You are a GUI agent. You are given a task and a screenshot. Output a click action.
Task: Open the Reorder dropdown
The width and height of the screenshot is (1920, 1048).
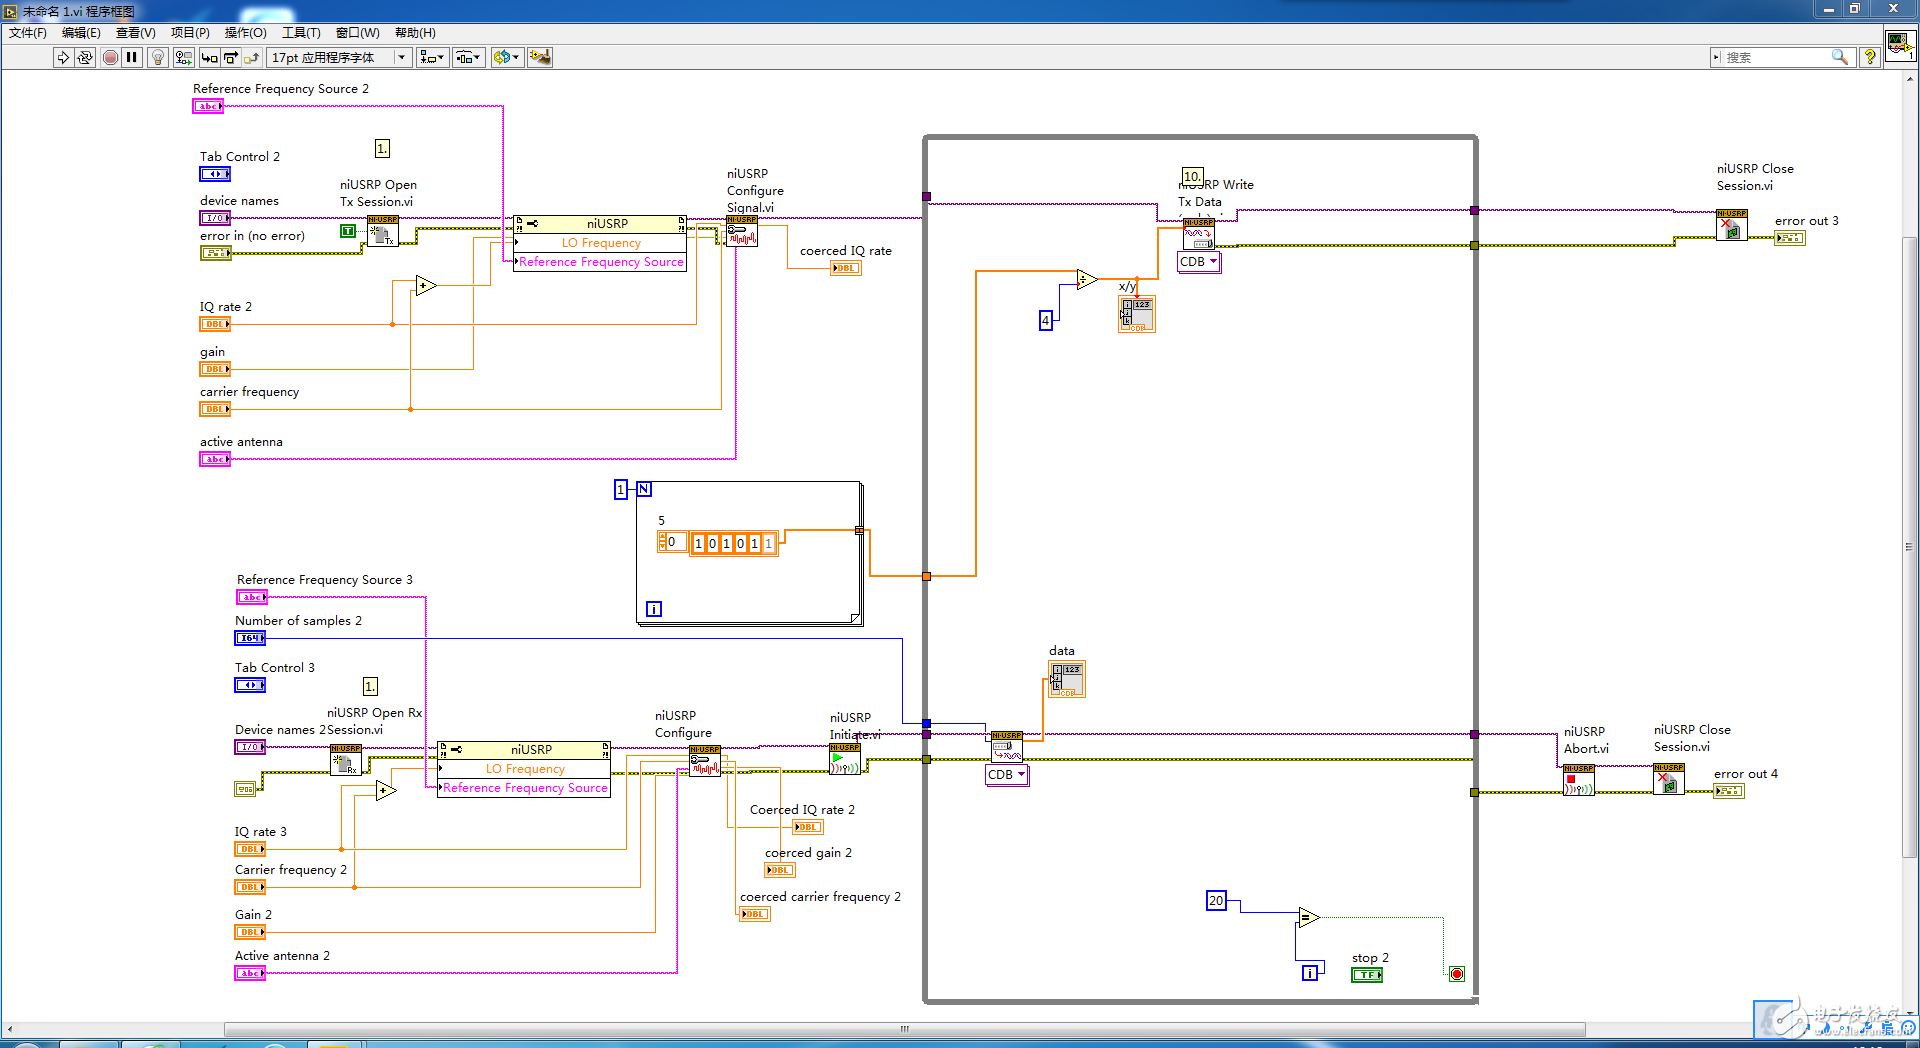pyautogui.click(x=506, y=57)
